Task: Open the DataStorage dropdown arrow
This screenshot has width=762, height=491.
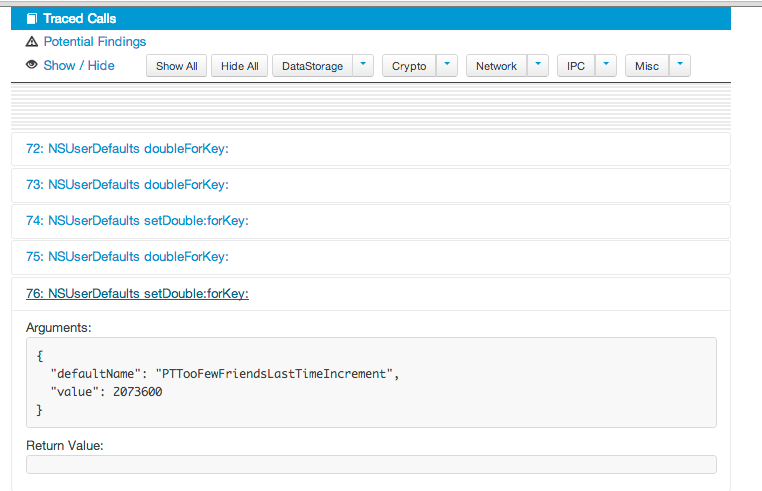Action: coord(363,66)
